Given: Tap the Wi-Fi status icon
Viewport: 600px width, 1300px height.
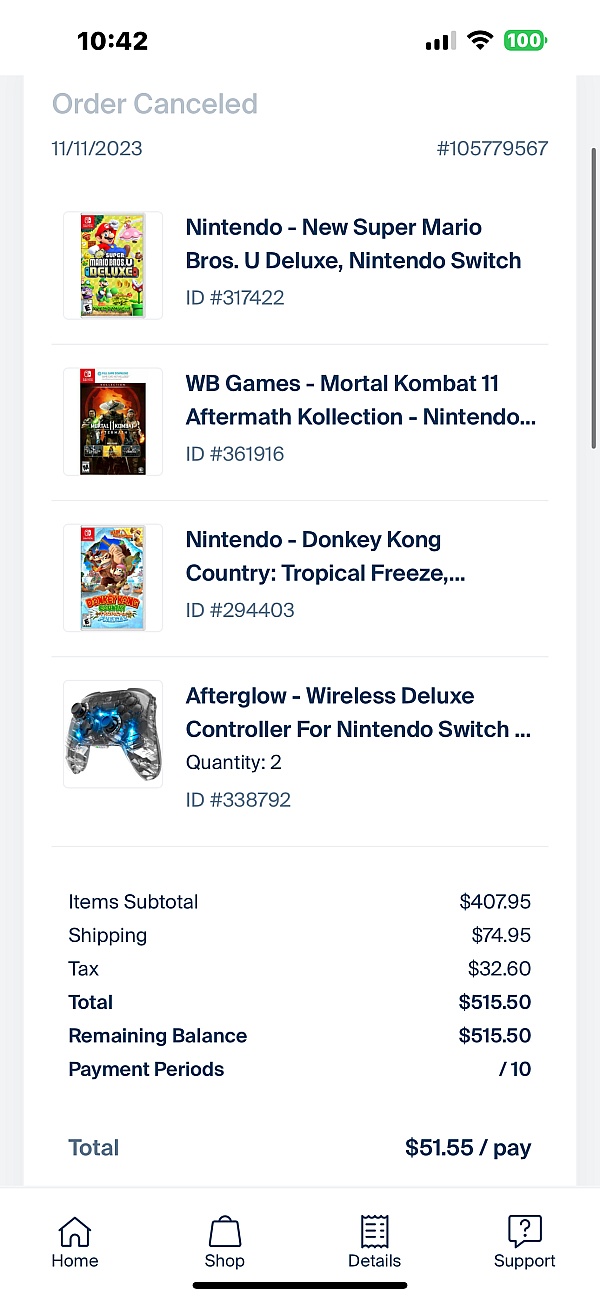Looking at the screenshot, I should pos(480,41).
